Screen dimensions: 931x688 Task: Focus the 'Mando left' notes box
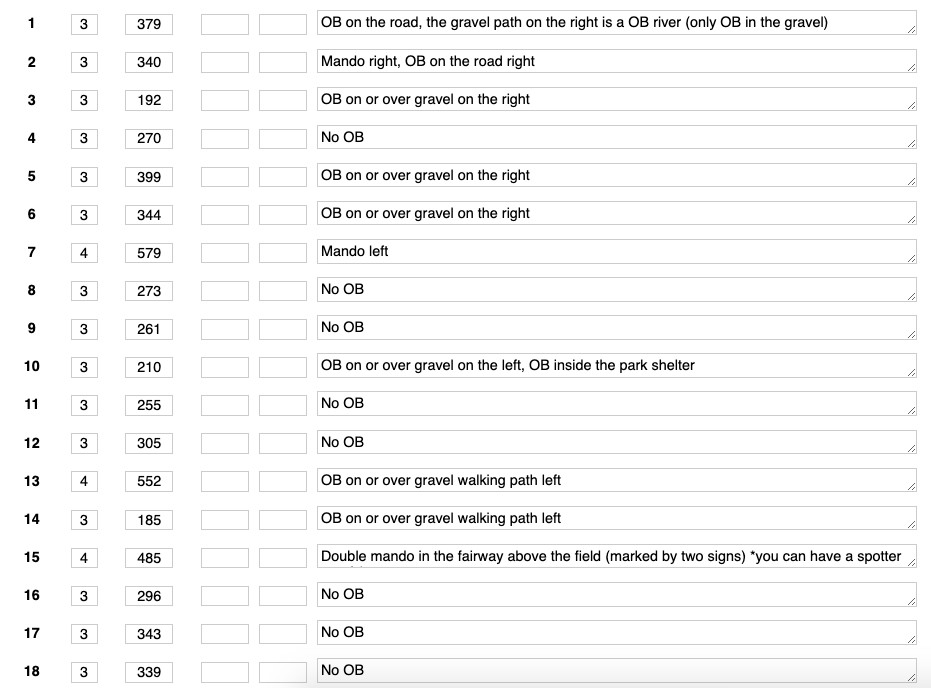(615, 252)
